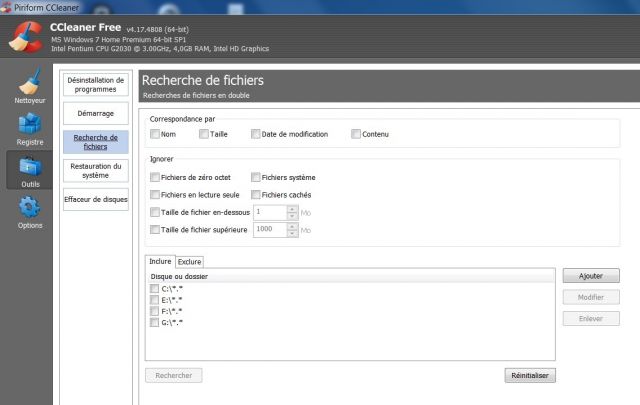Switch to the Exclure tab
This screenshot has width=640, height=405.
189,262
